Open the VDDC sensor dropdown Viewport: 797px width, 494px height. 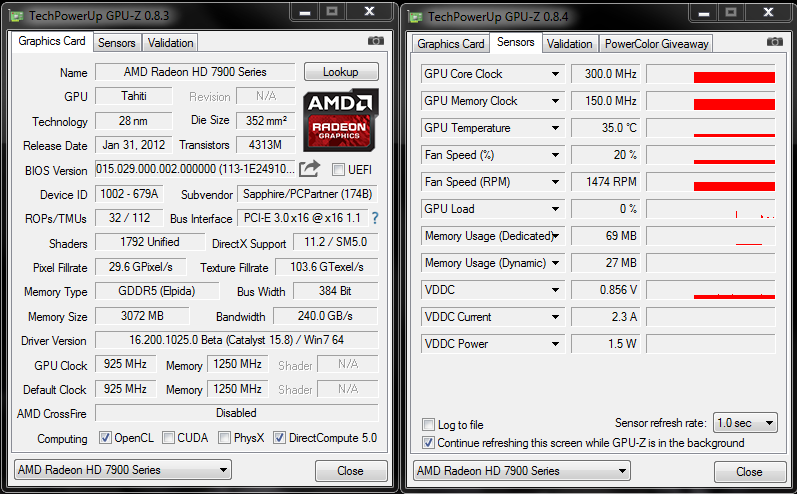coord(556,290)
